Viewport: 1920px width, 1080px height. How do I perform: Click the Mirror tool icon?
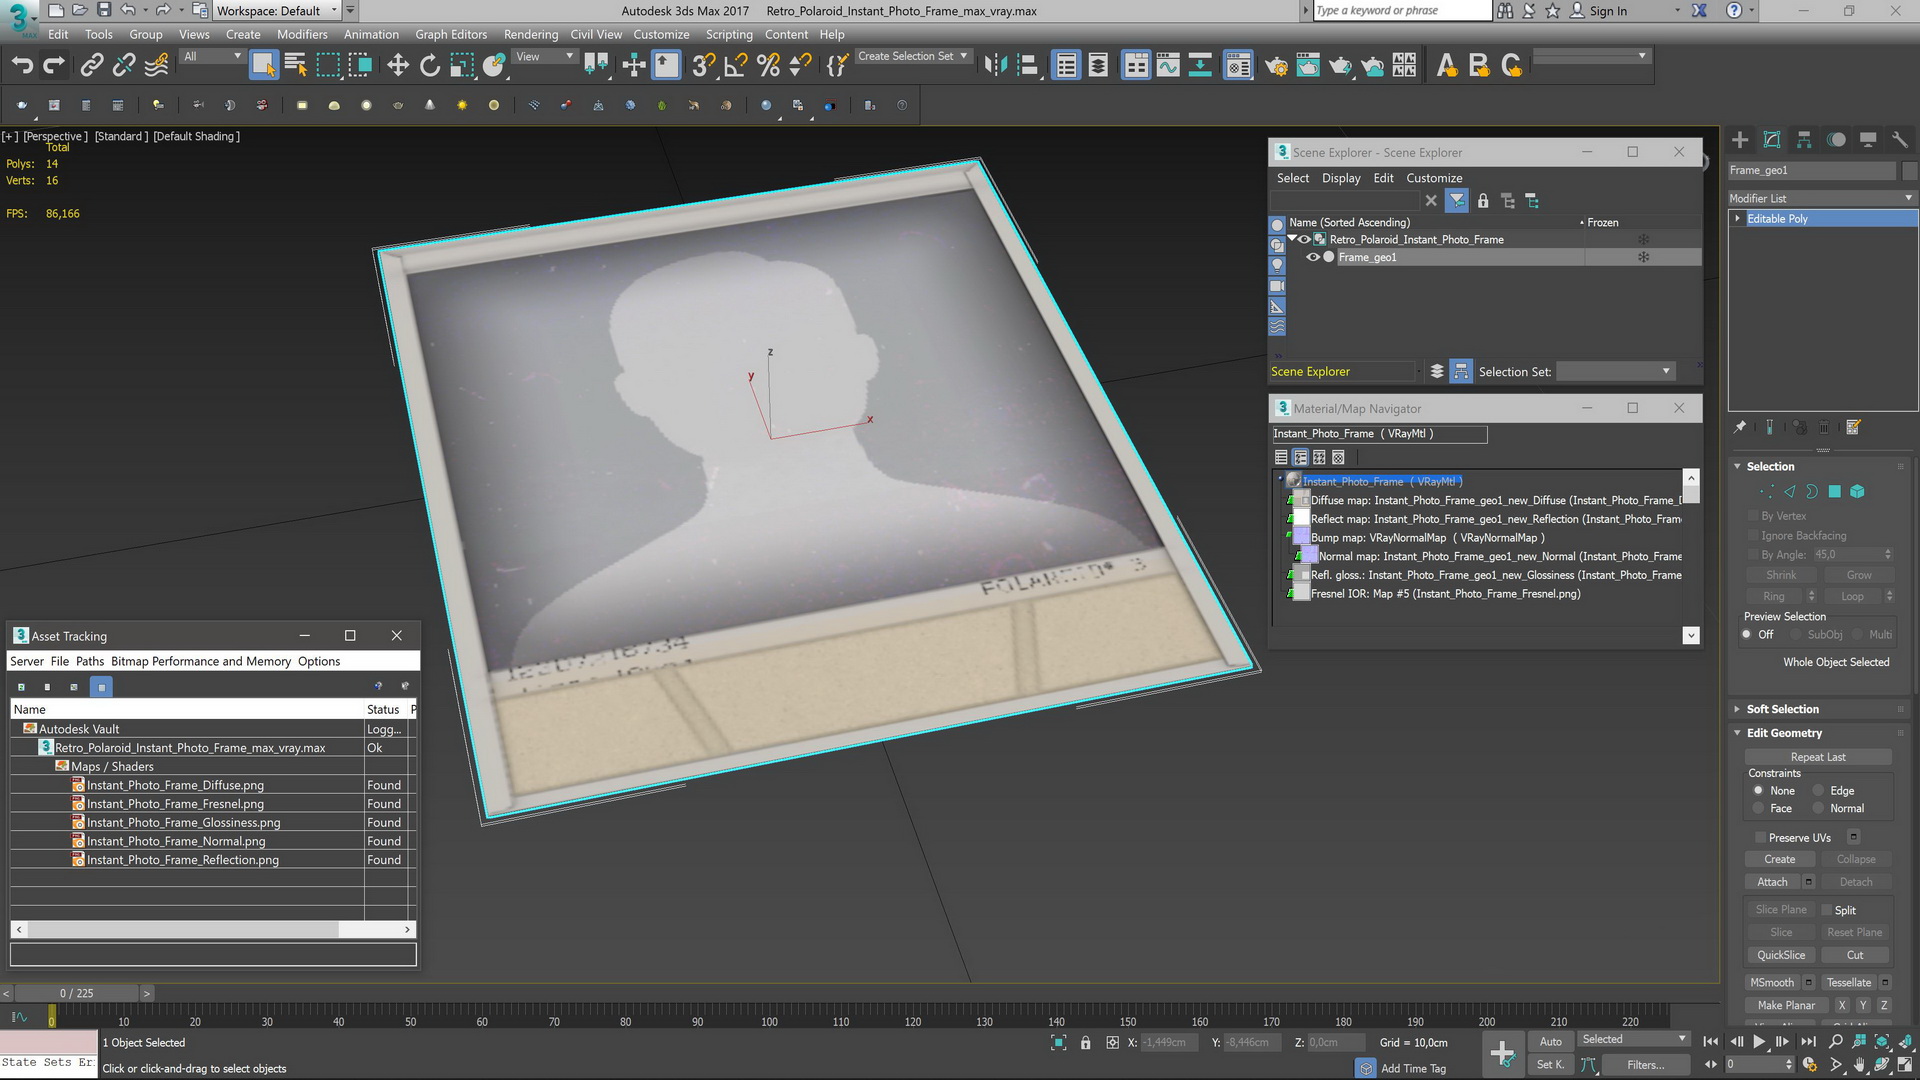click(995, 66)
